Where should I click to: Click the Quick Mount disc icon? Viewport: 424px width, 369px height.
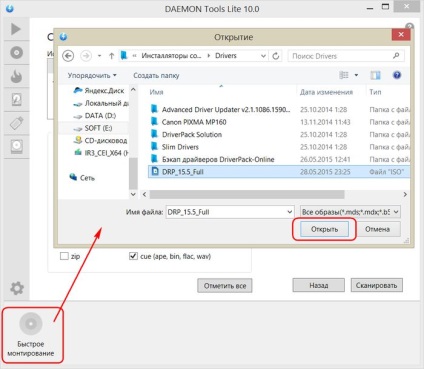click(x=31, y=324)
